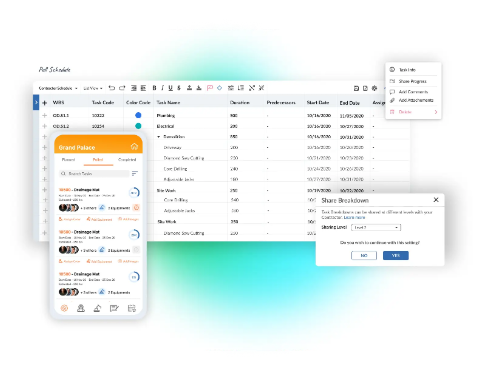Click the pink flag icon in the toolbar

(210, 88)
